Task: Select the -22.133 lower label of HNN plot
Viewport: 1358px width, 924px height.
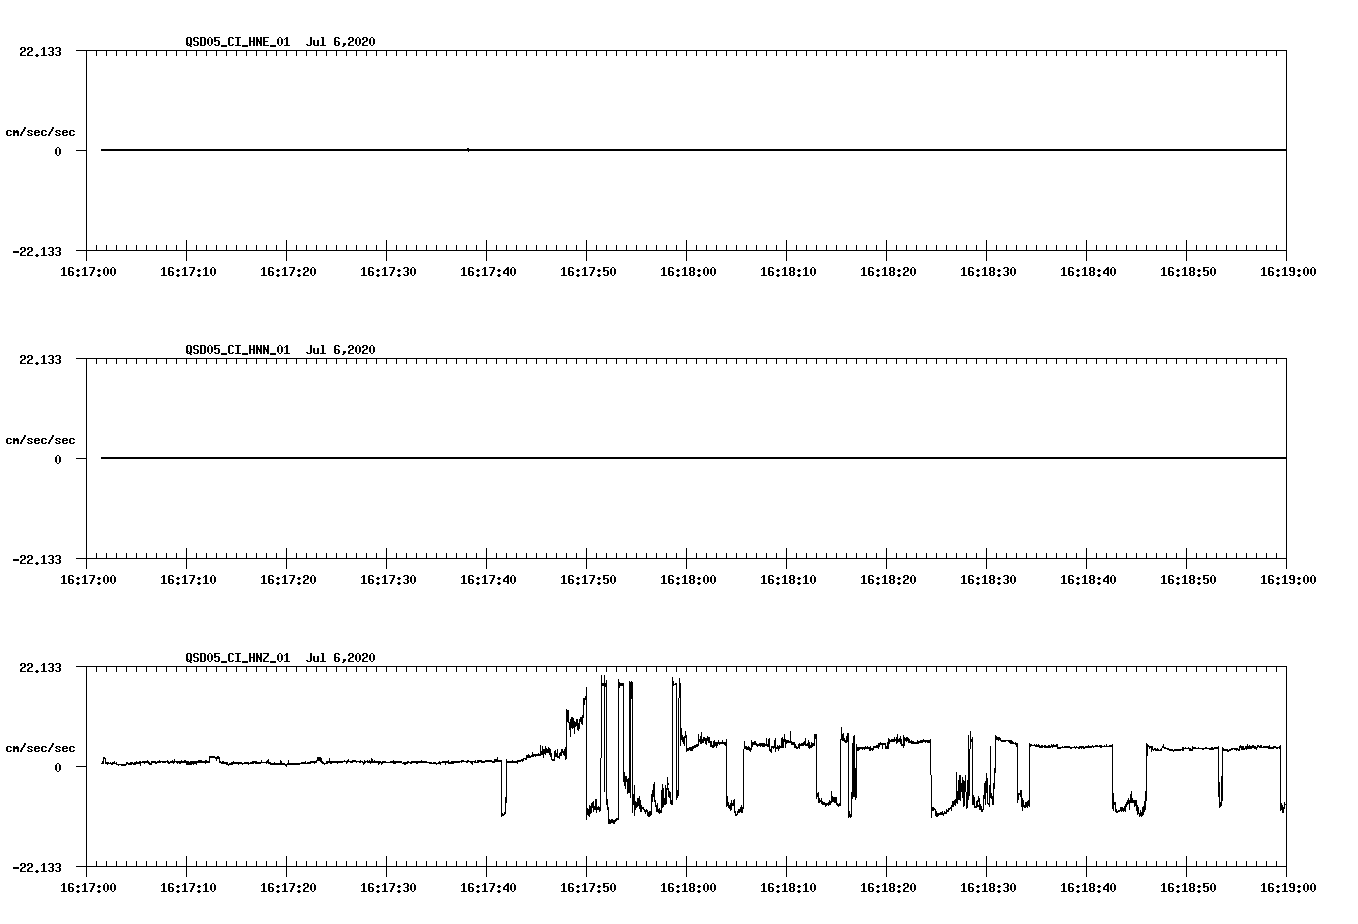Action: click(37, 560)
